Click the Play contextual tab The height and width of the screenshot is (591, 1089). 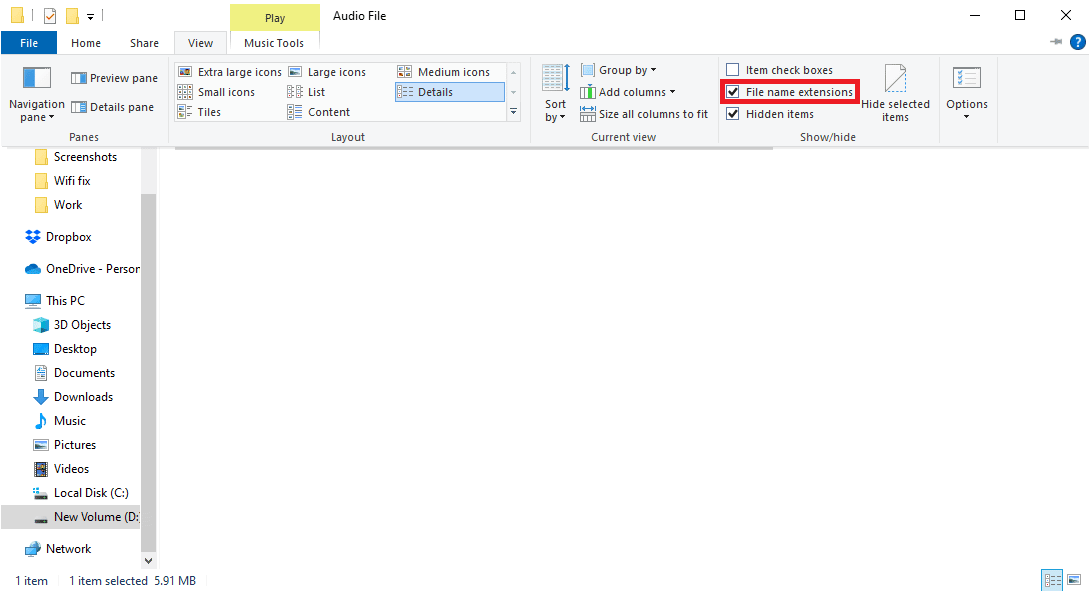point(275,18)
